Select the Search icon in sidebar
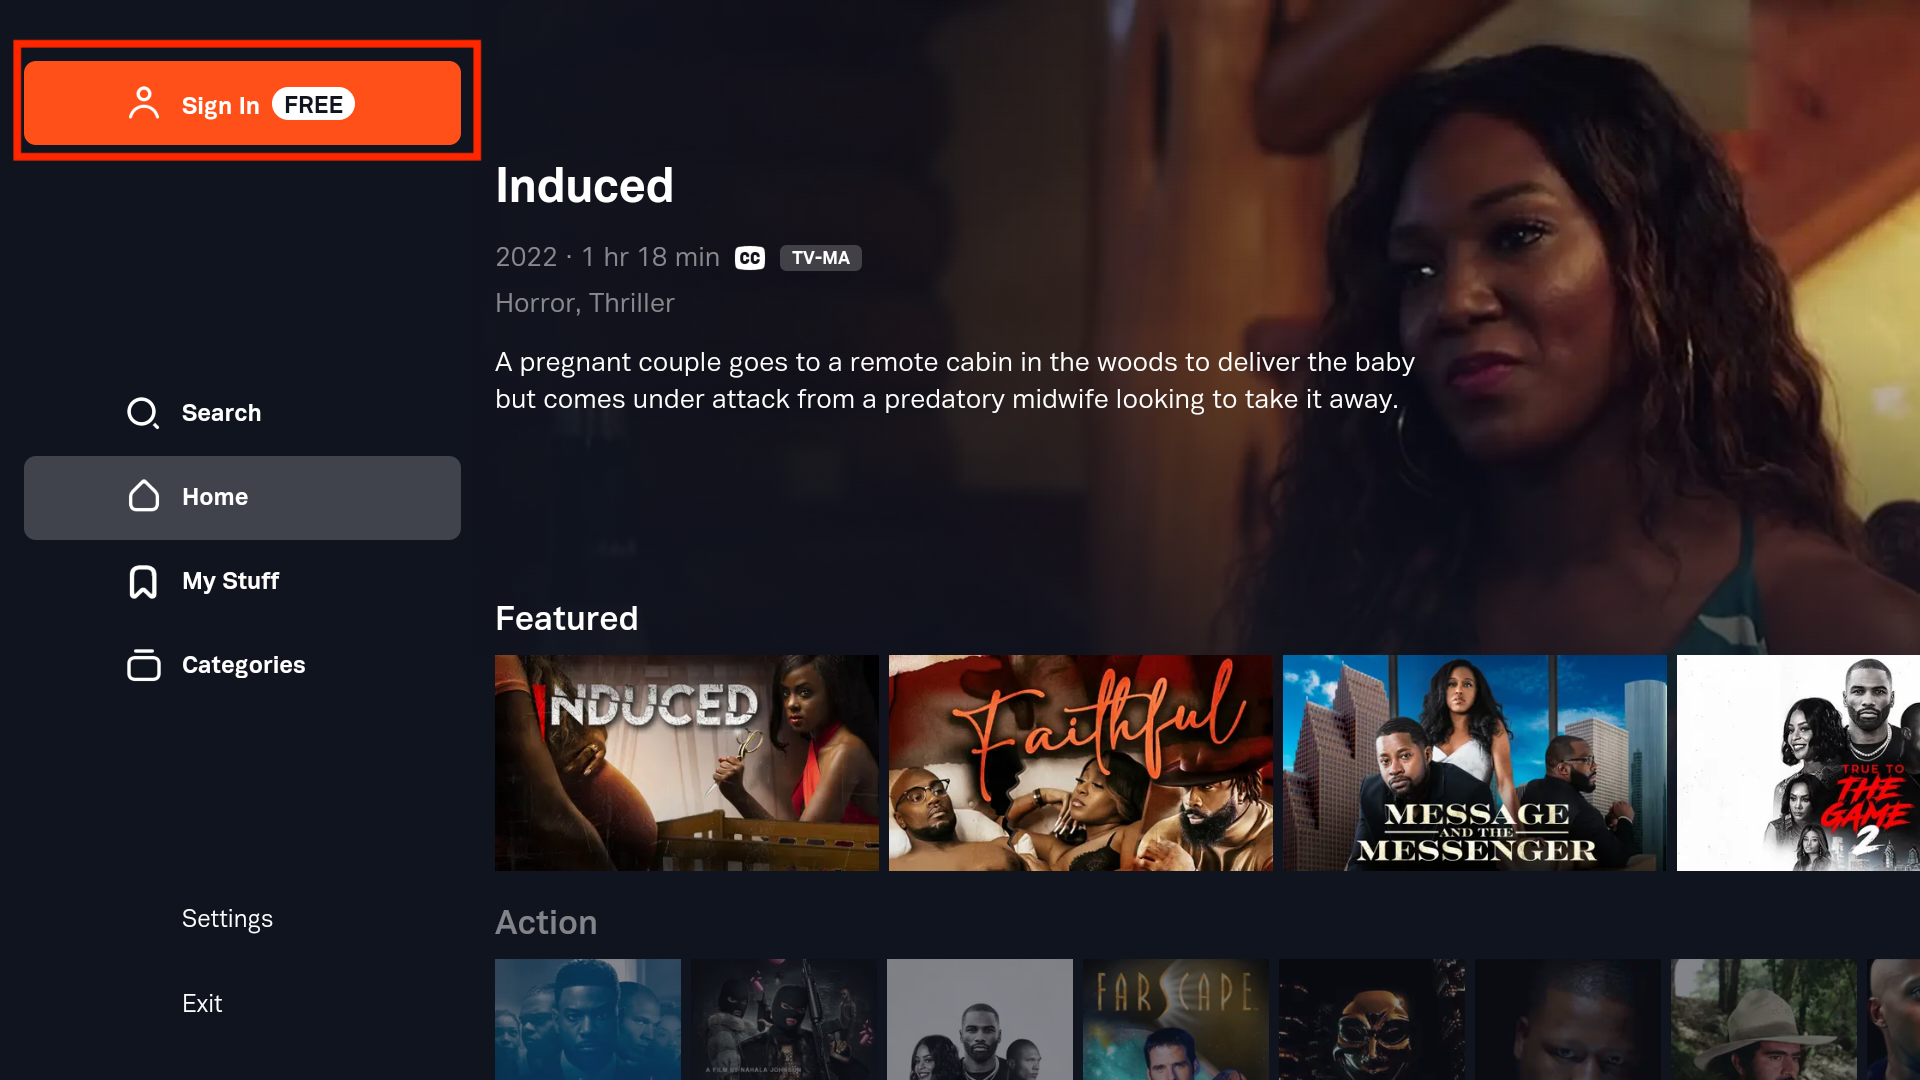Screen dimensions: 1920x1080 click(x=141, y=413)
